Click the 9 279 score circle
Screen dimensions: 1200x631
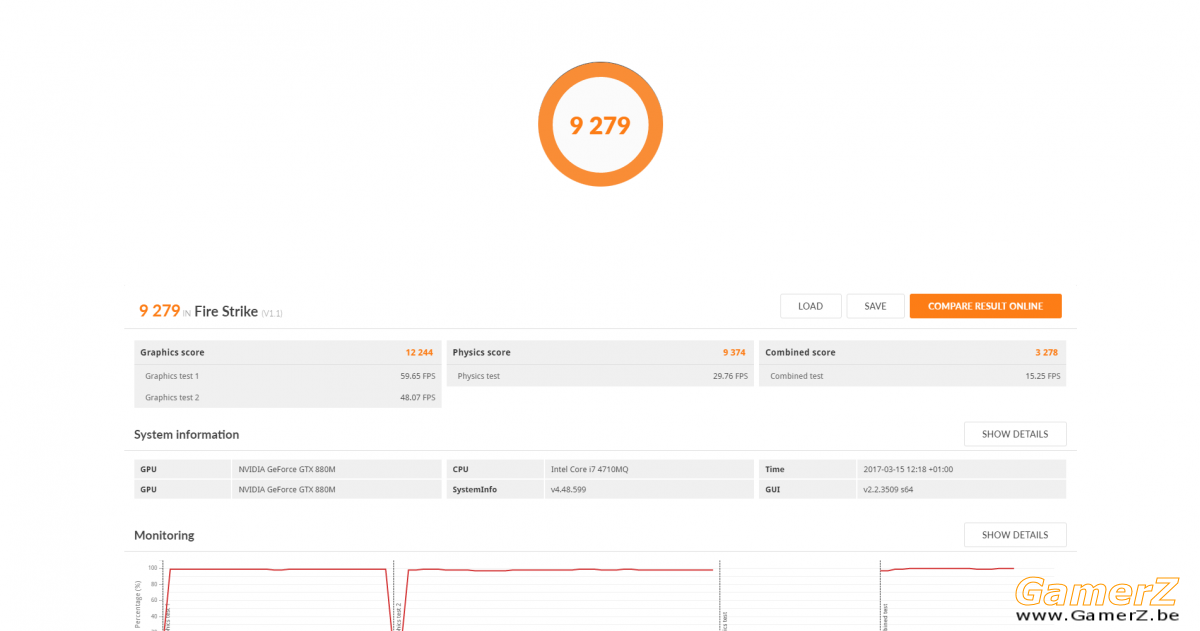(600, 125)
